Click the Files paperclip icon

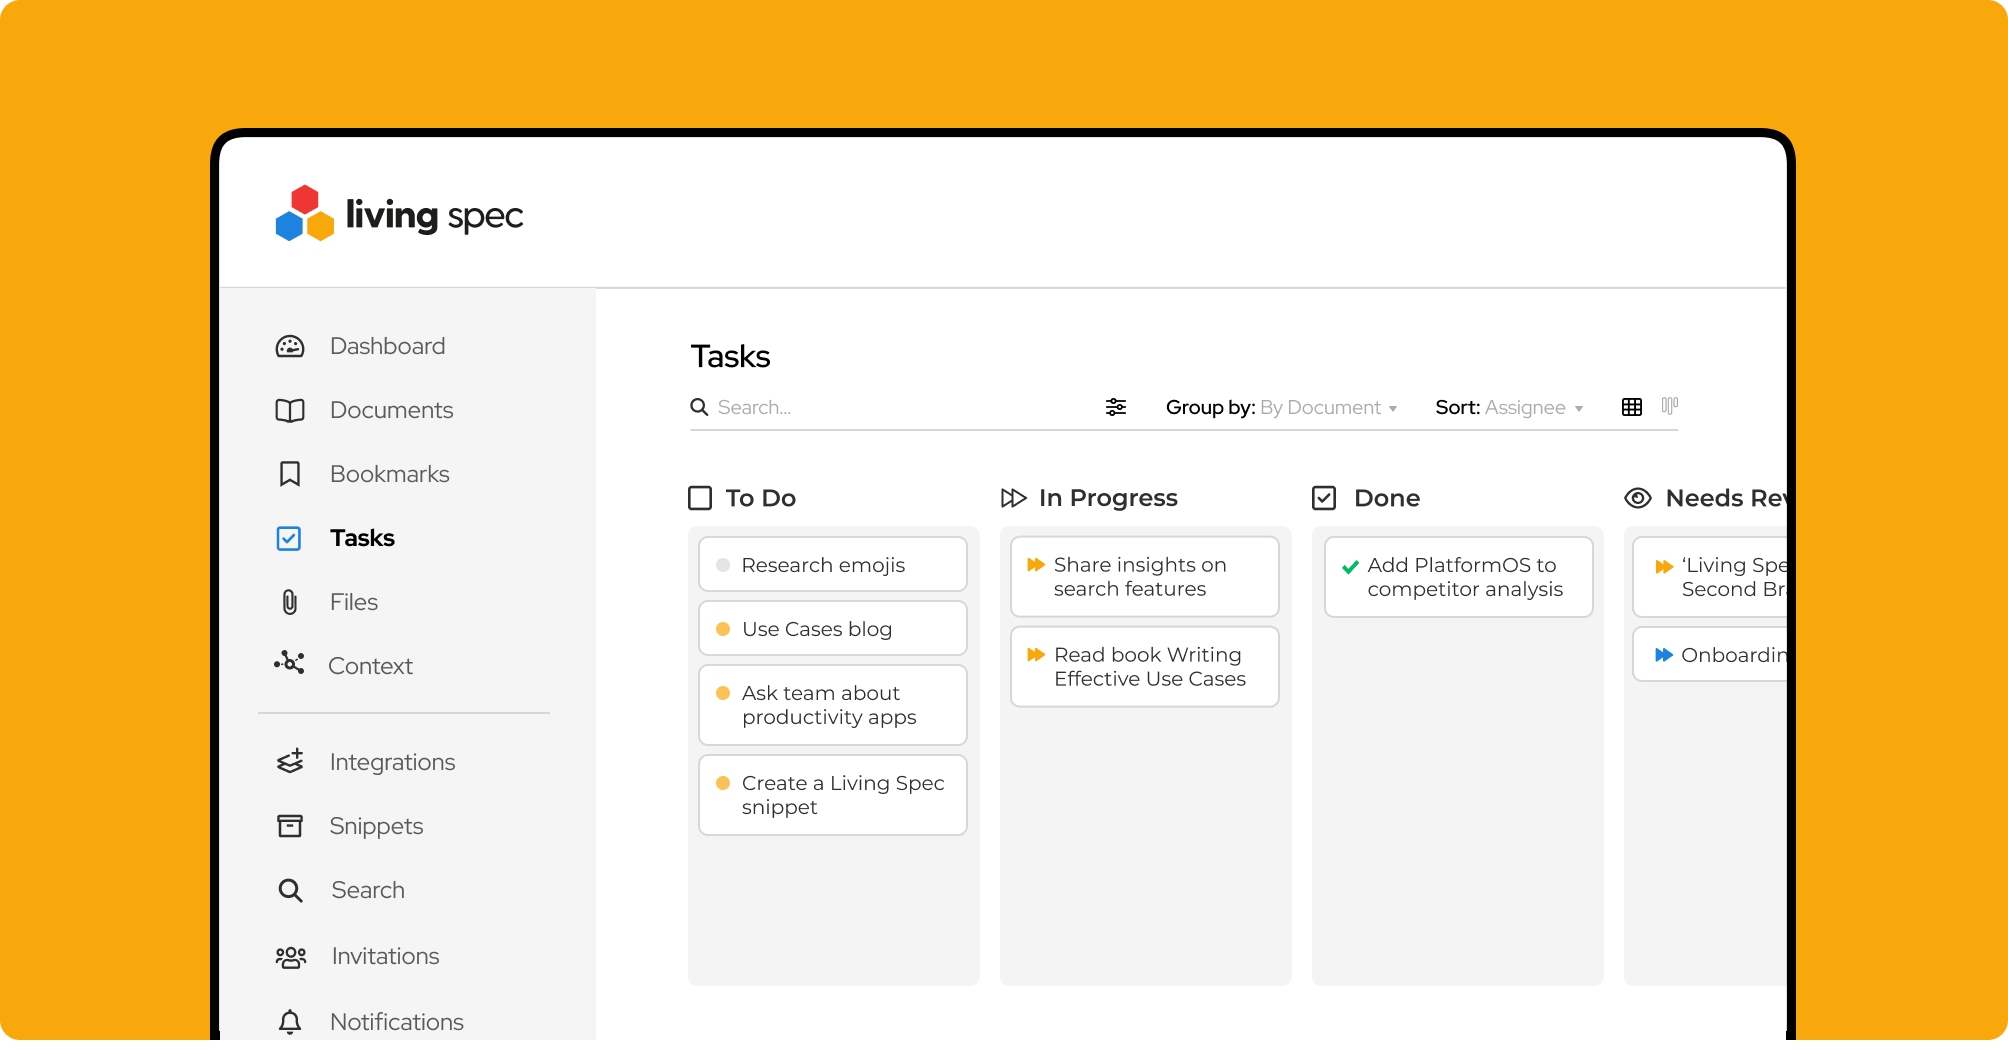[289, 602]
